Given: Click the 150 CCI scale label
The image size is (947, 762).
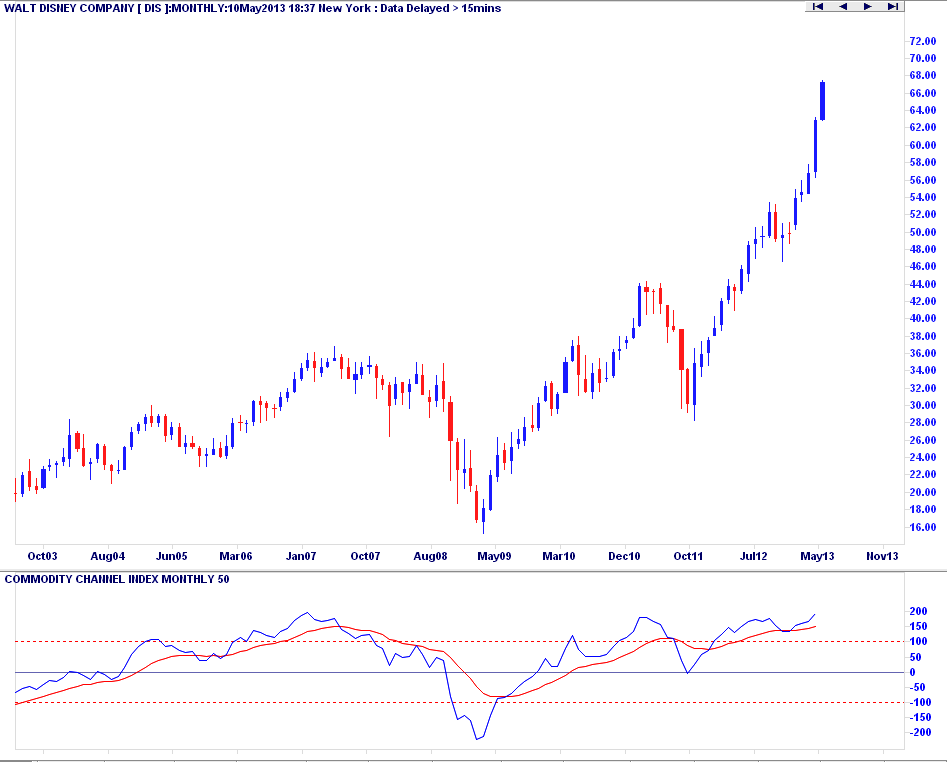Looking at the screenshot, I should (919, 627).
